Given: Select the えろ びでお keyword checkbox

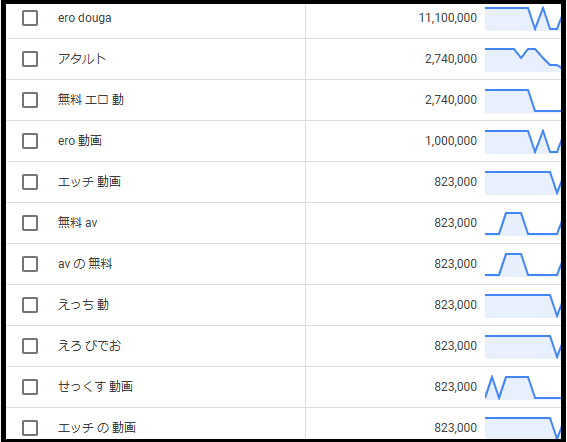Looking at the screenshot, I should [x=30, y=346].
